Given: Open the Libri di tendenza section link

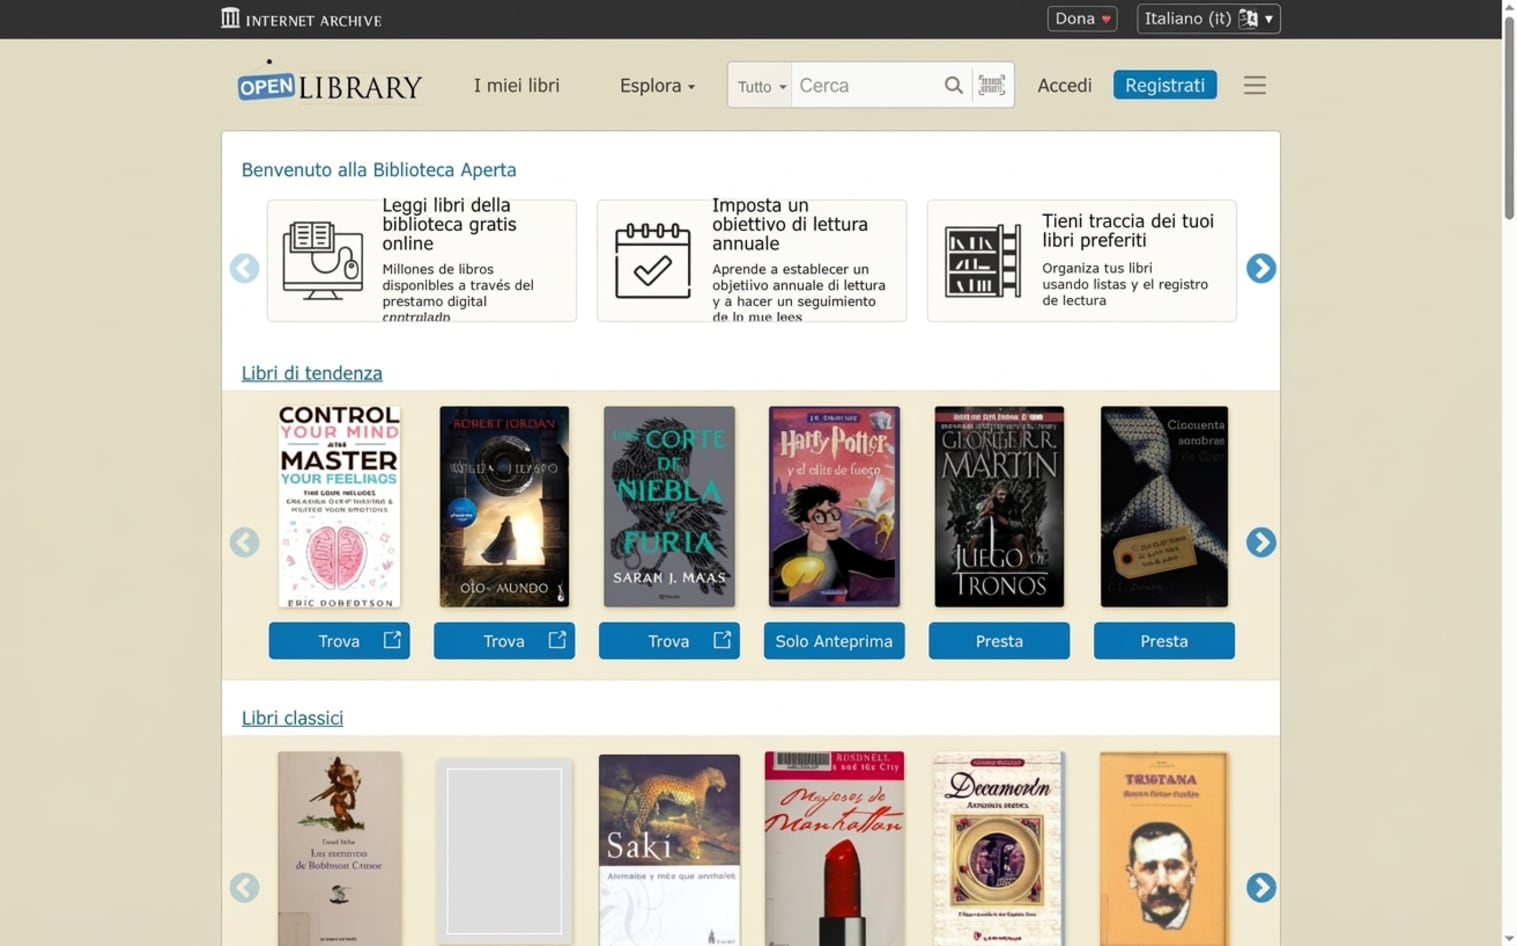Looking at the screenshot, I should pyautogui.click(x=311, y=372).
